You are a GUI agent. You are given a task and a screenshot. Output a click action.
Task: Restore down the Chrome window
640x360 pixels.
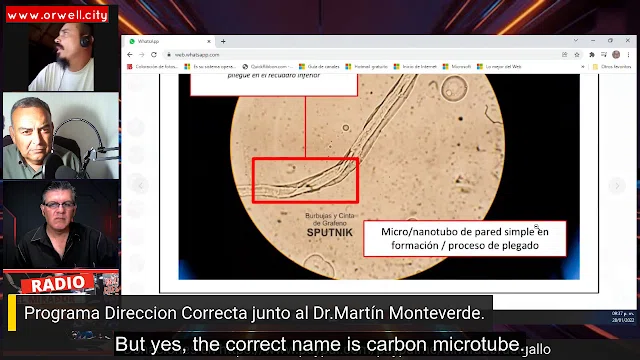[610, 40]
